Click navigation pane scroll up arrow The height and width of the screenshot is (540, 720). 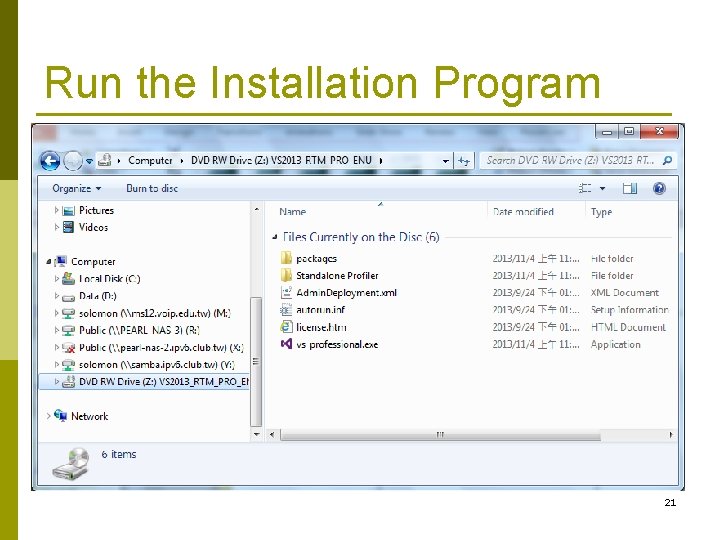[257, 209]
